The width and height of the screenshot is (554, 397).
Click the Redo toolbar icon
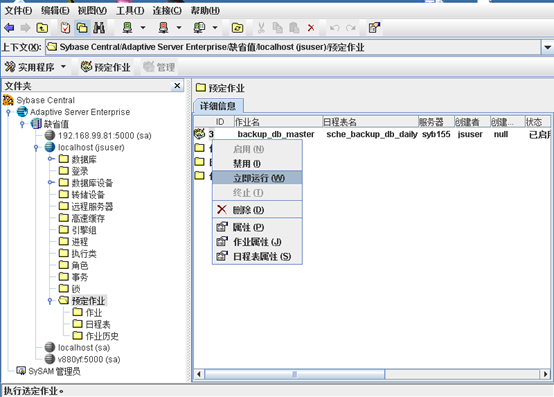pyautogui.click(x=351, y=28)
